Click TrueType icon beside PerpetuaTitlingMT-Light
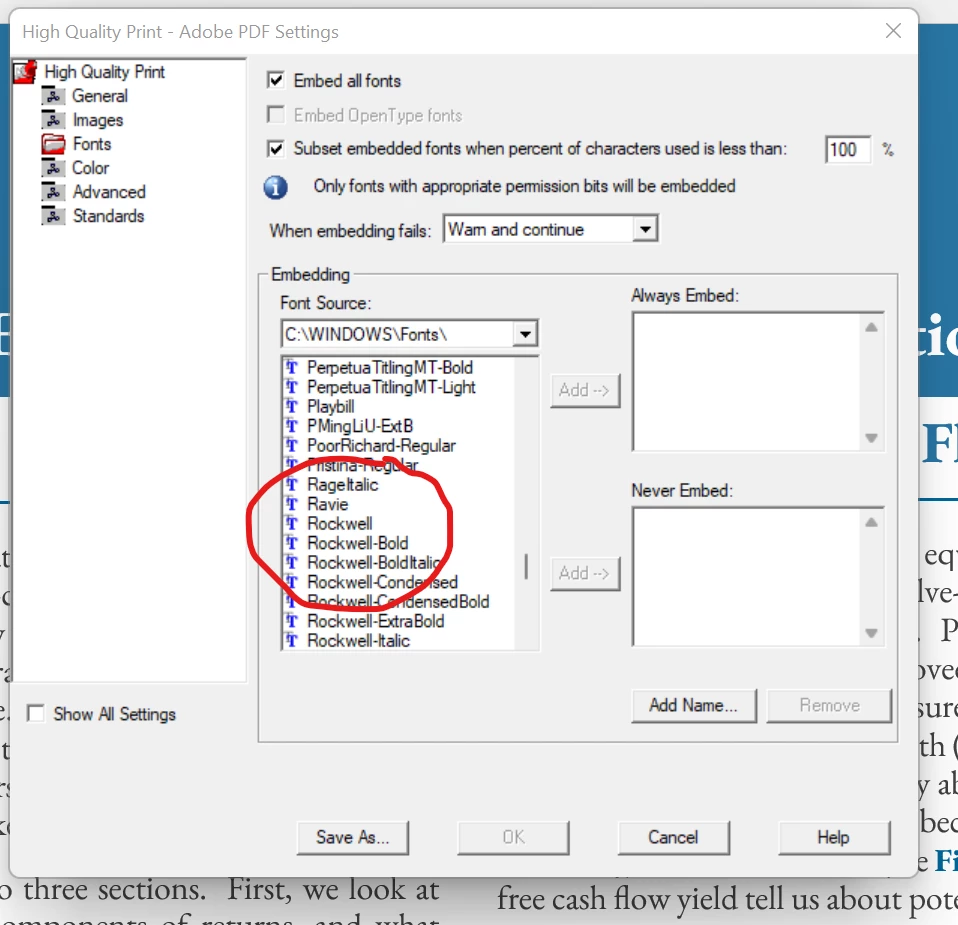Screen dimensions: 958x925 tap(292, 387)
